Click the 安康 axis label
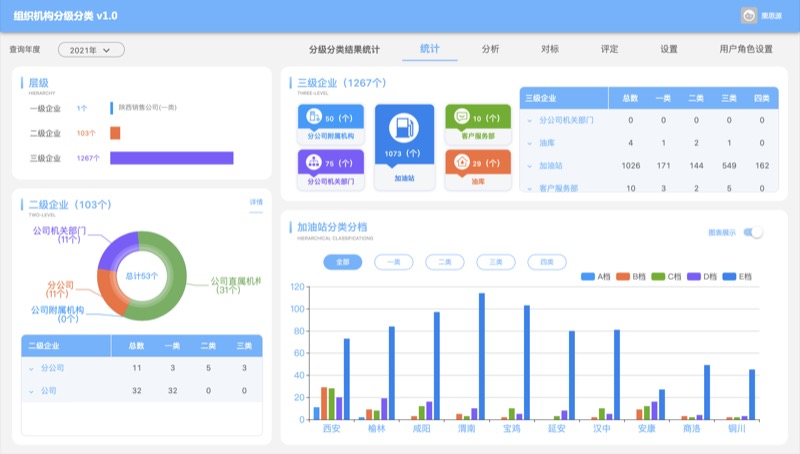Image resolution: width=800 pixels, height=454 pixels. tap(646, 428)
